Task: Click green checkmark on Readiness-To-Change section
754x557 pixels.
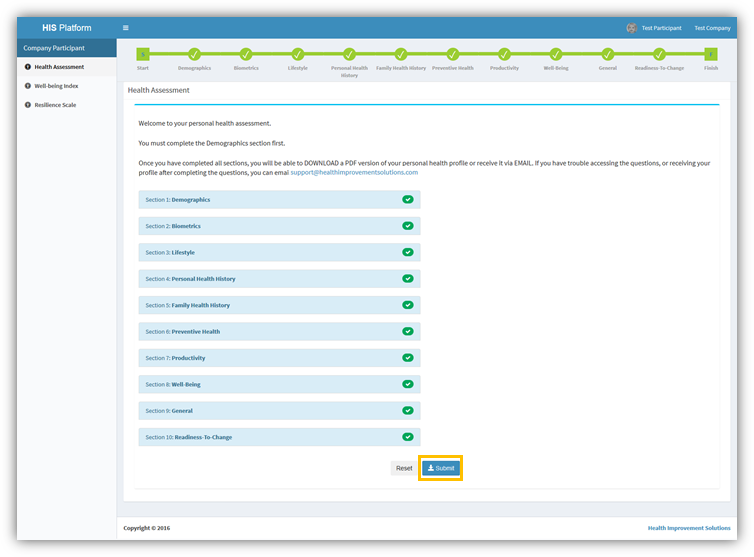Action: click(408, 437)
